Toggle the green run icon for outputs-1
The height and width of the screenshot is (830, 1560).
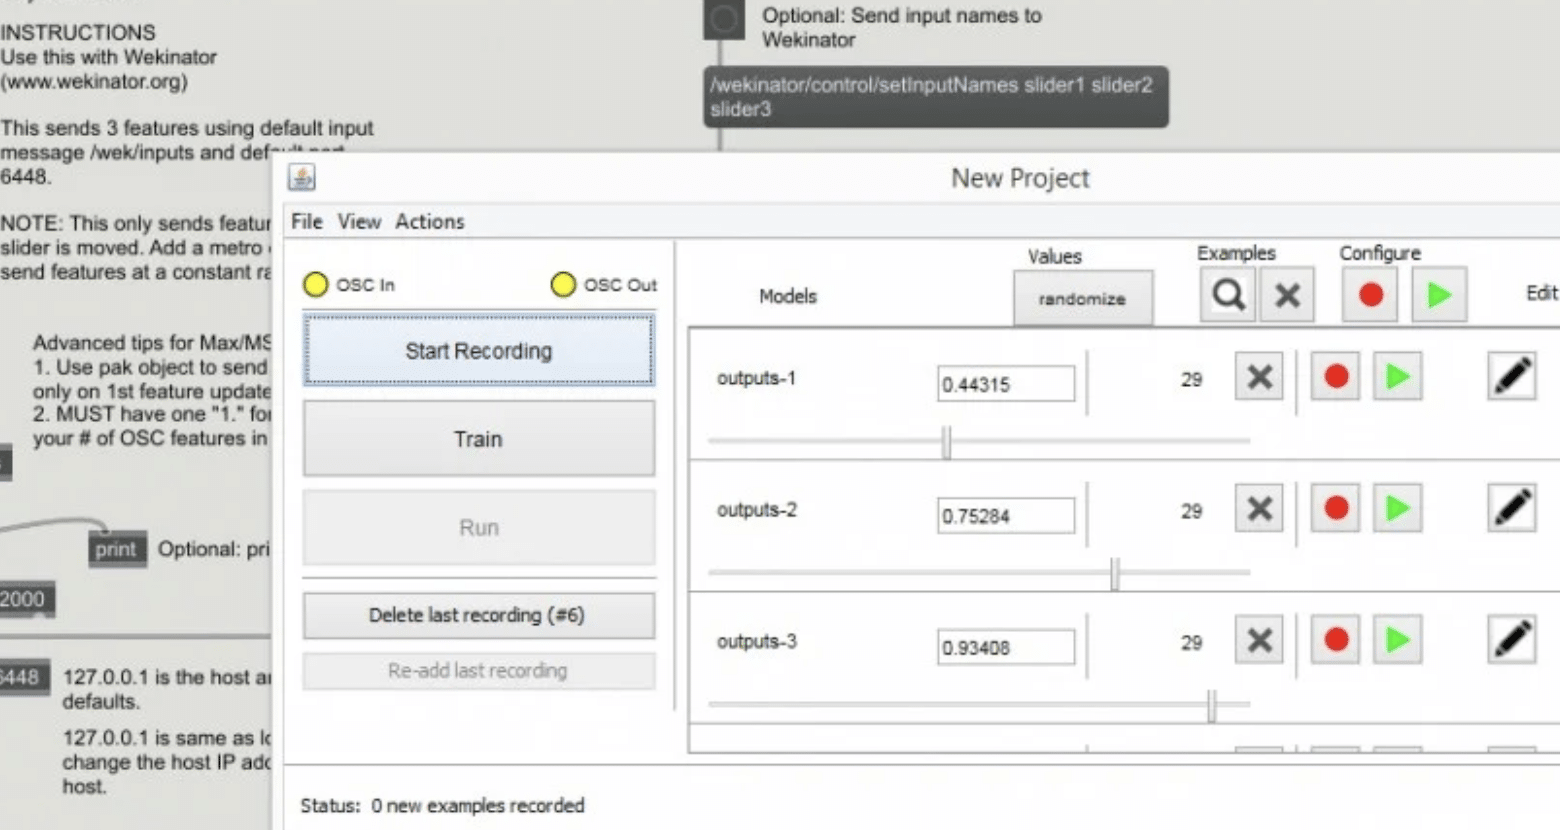click(x=1397, y=377)
